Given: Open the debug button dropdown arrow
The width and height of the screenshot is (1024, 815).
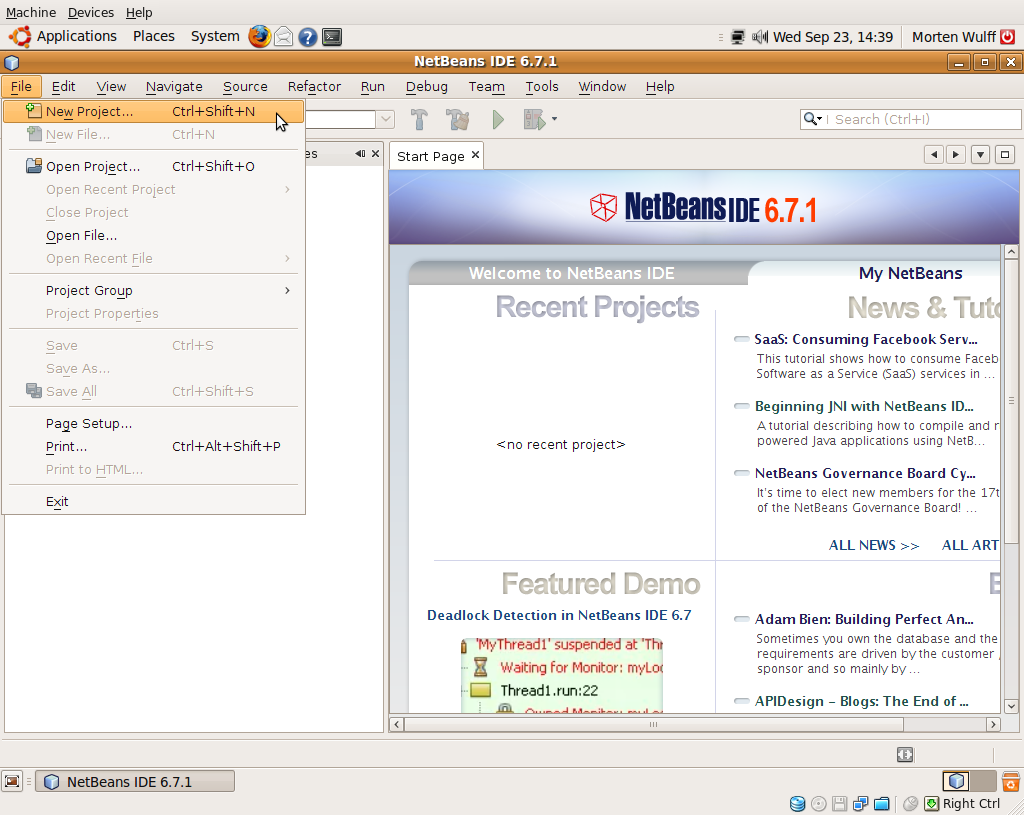Looking at the screenshot, I should 554,119.
